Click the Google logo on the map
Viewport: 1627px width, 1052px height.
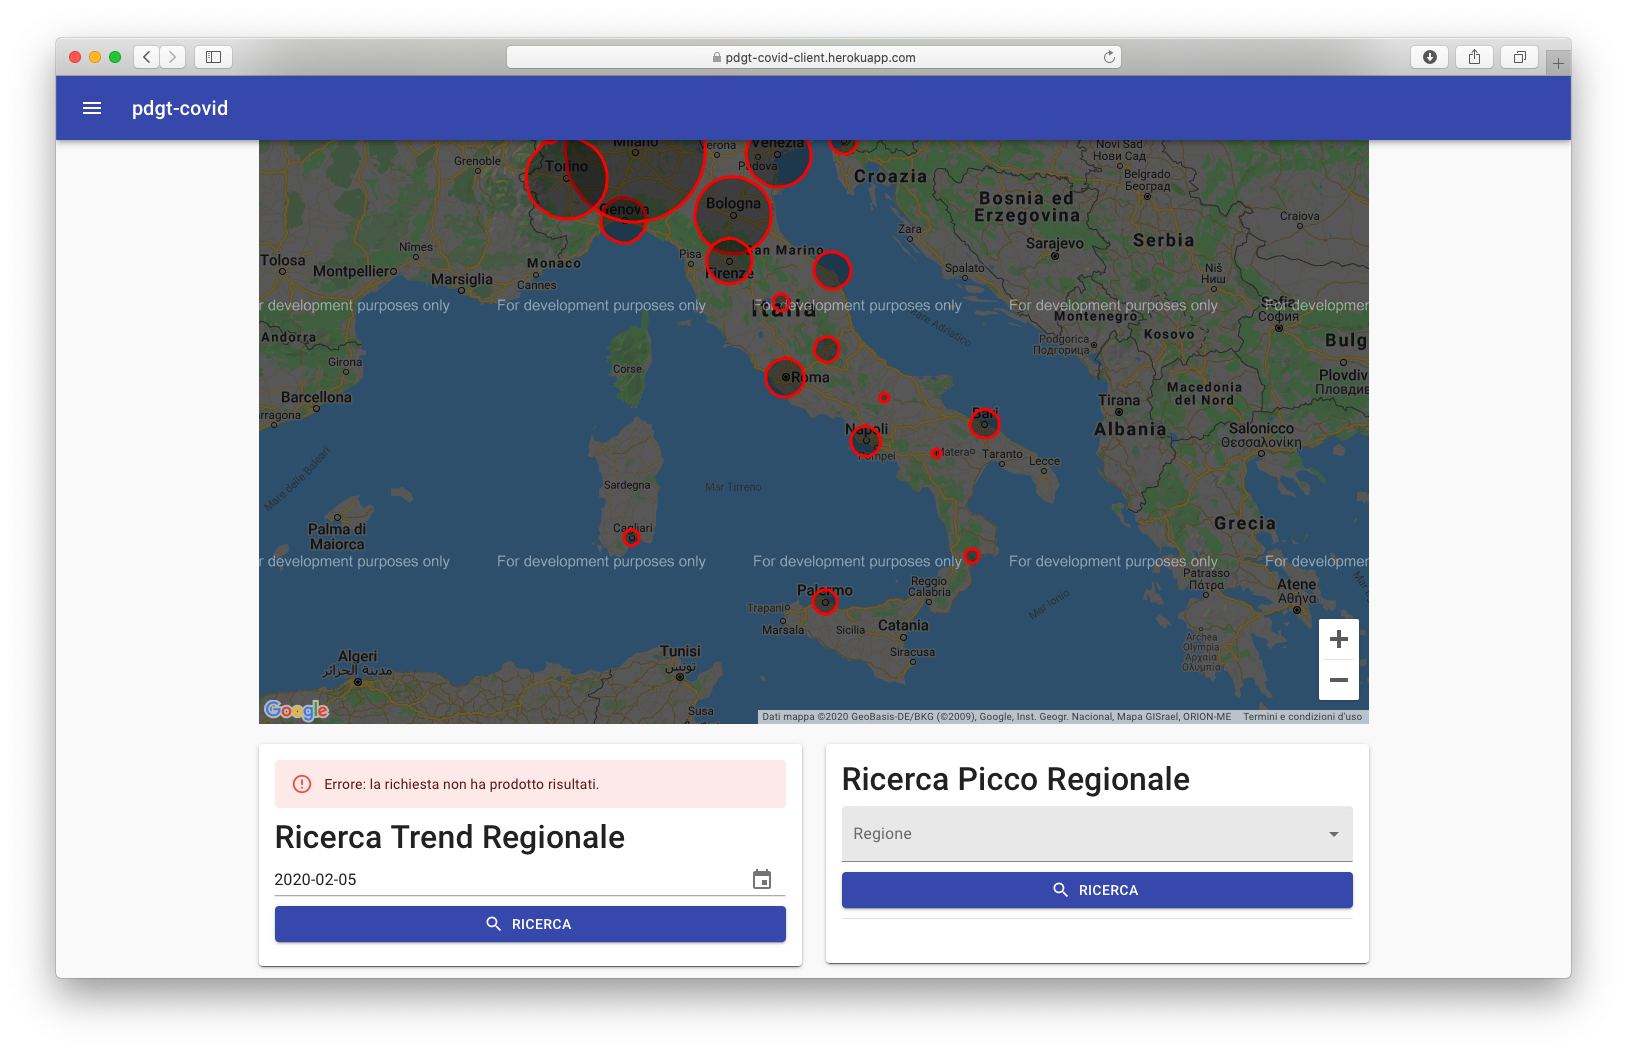(x=297, y=709)
